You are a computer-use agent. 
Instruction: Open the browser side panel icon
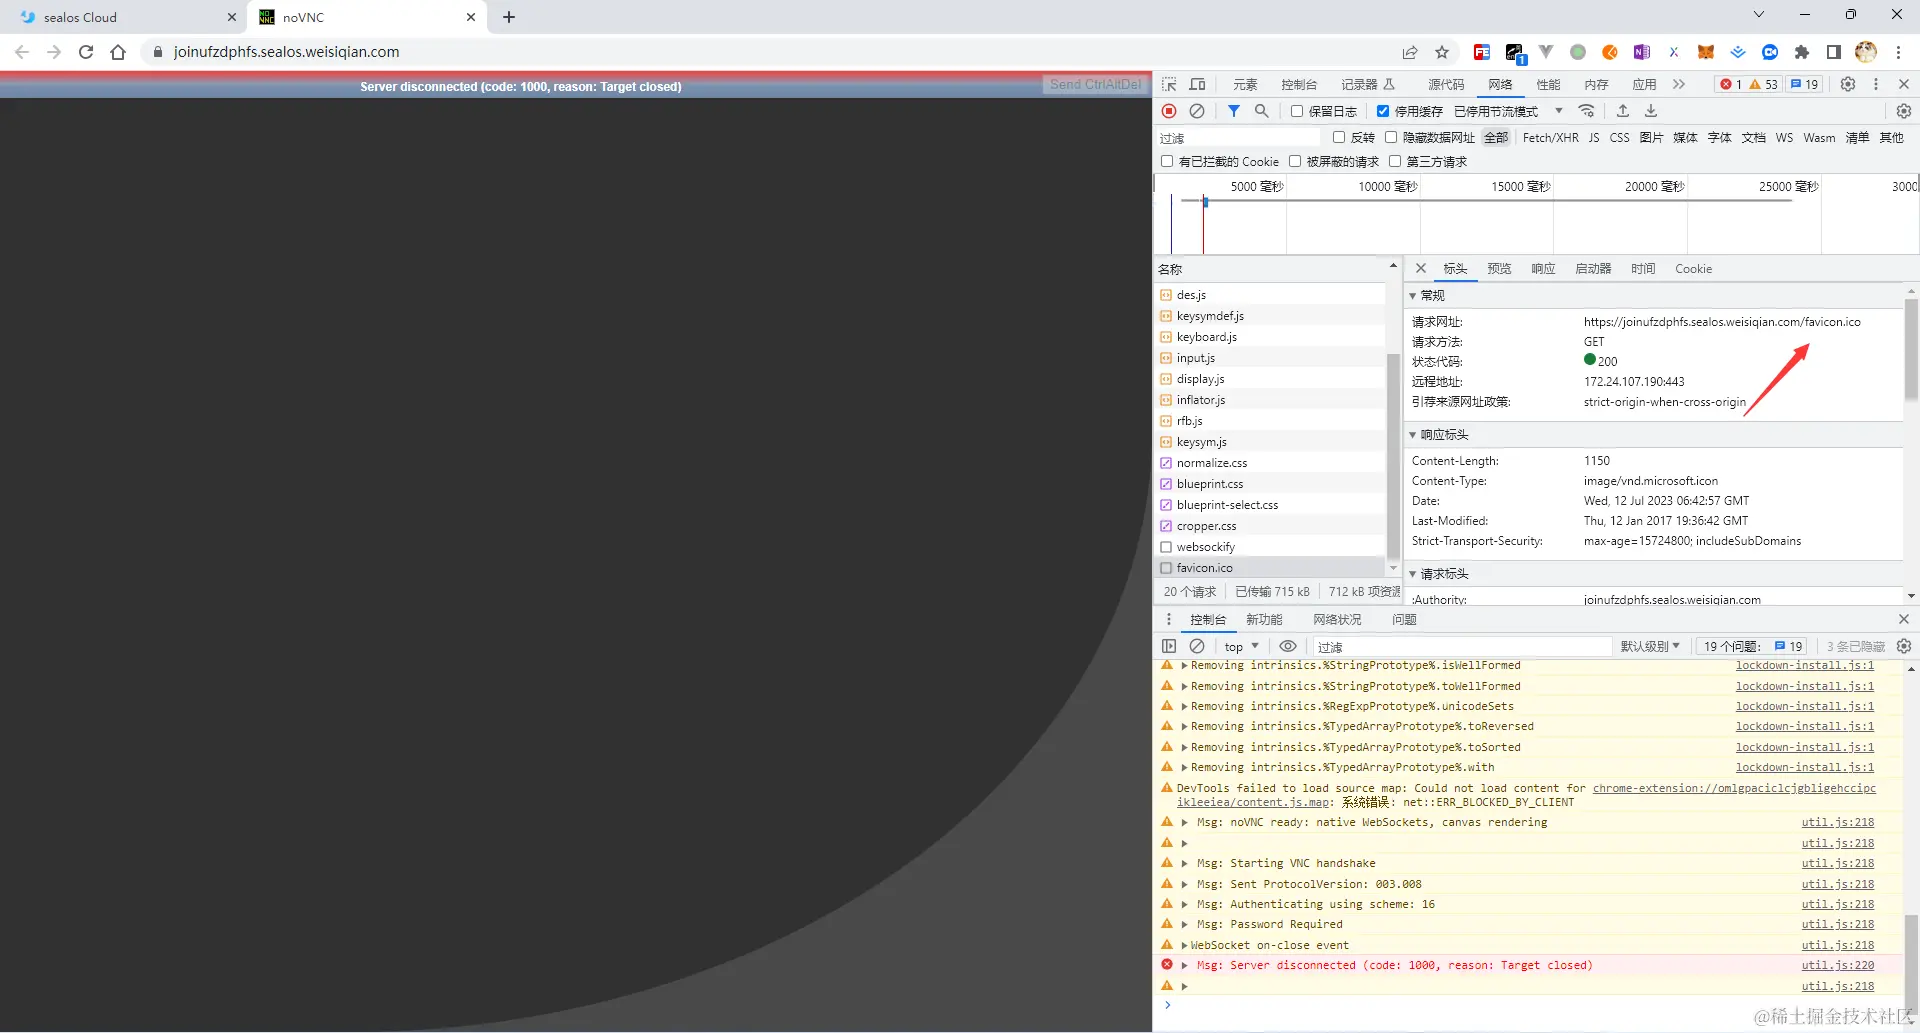pyautogui.click(x=1834, y=52)
